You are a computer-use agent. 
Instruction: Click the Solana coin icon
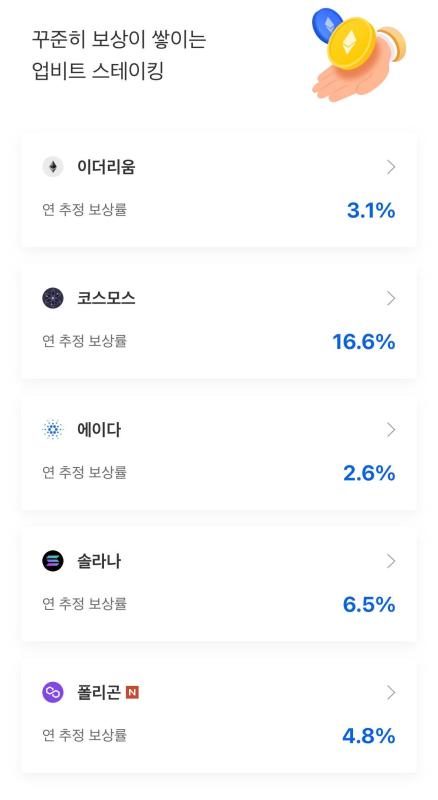pos(53,561)
